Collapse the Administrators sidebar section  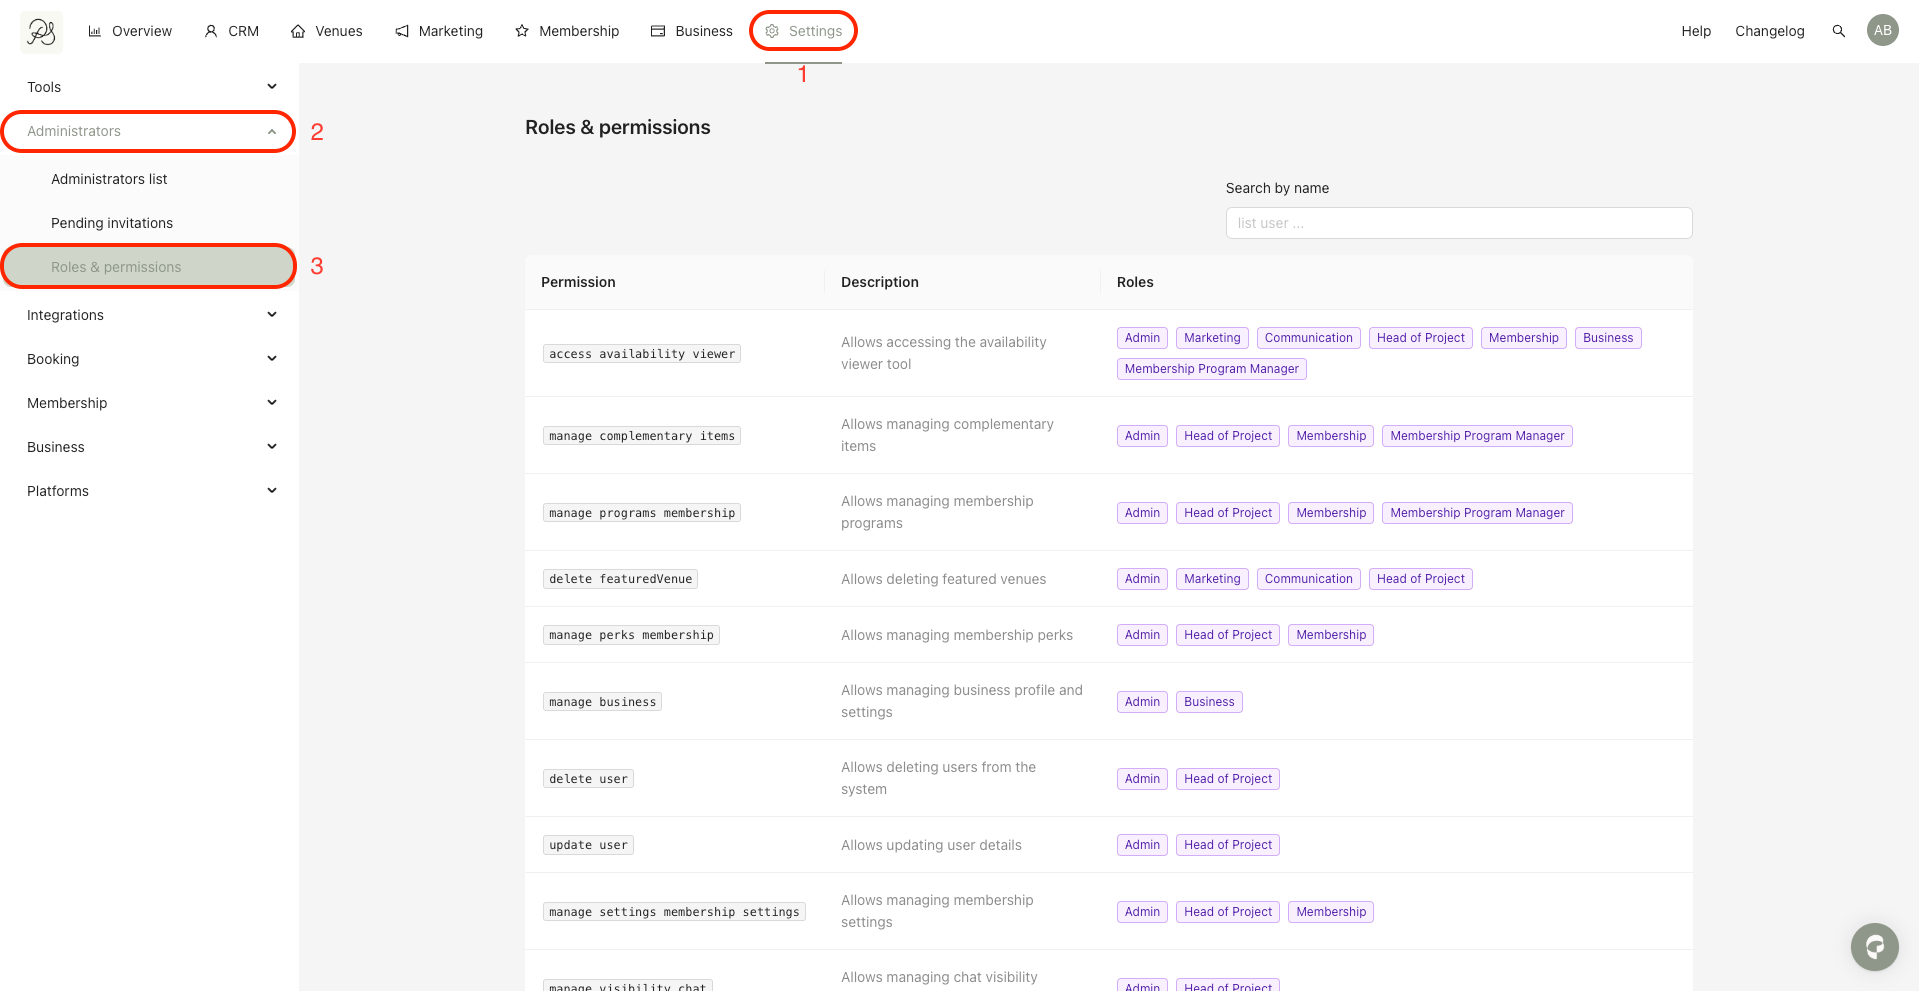(x=148, y=131)
